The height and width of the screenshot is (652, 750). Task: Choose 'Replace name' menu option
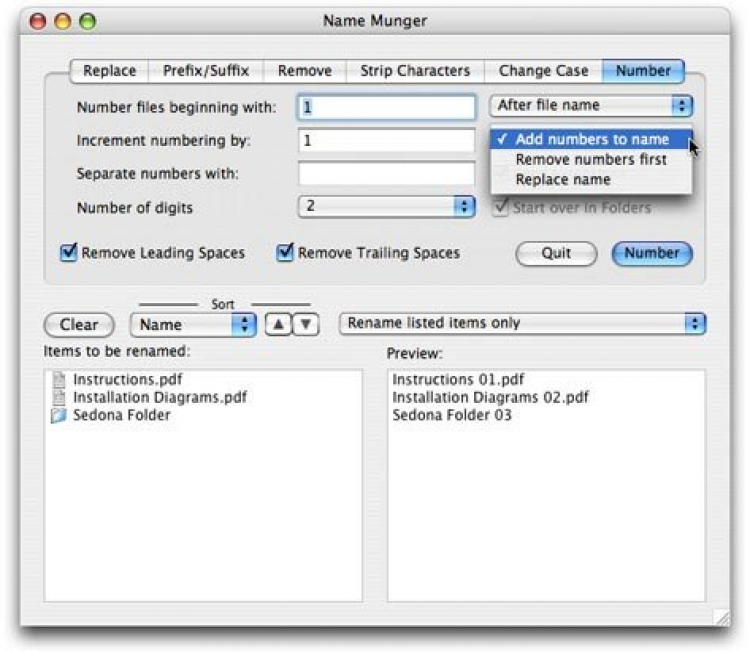click(591, 179)
